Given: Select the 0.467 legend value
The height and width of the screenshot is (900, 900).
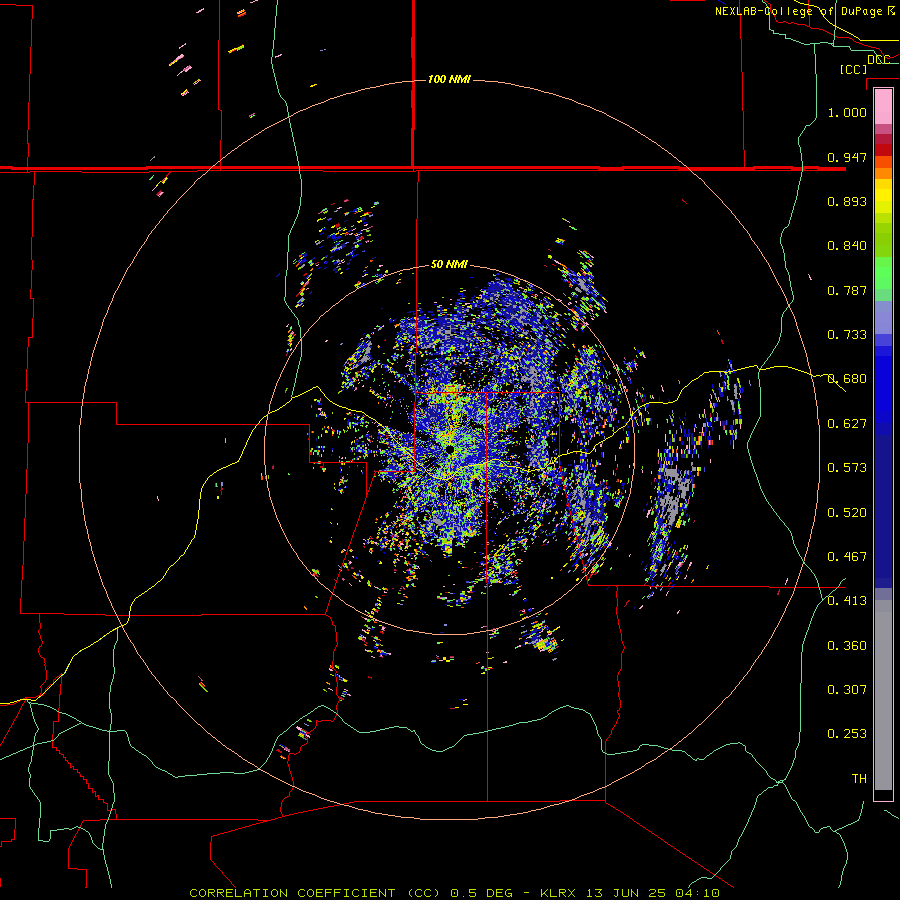Looking at the screenshot, I should pyautogui.click(x=847, y=557).
